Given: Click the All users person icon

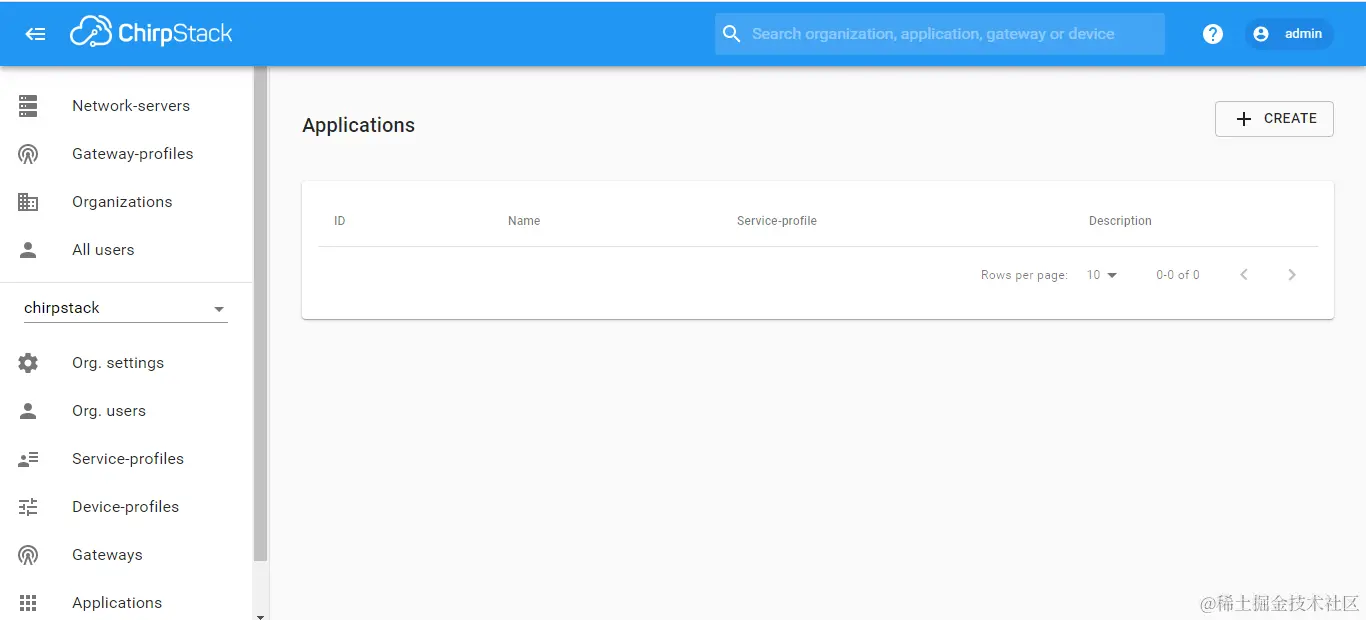Looking at the screenshot, I should pos(28,250).
